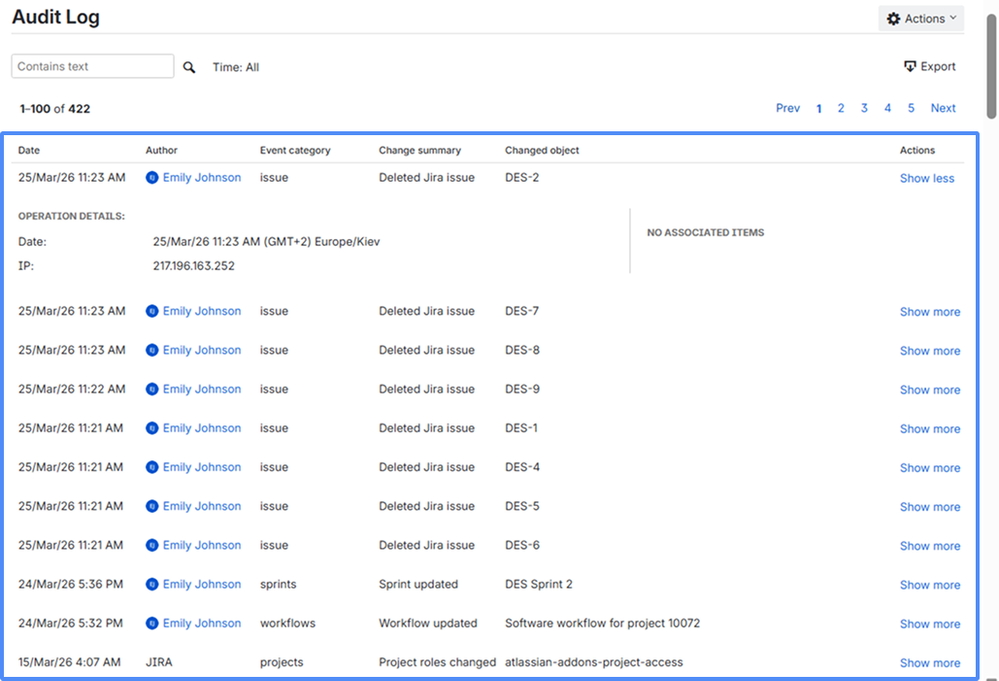Click Emily Johnson's avatar on the Workflow updated row

(x=153, y=623)
